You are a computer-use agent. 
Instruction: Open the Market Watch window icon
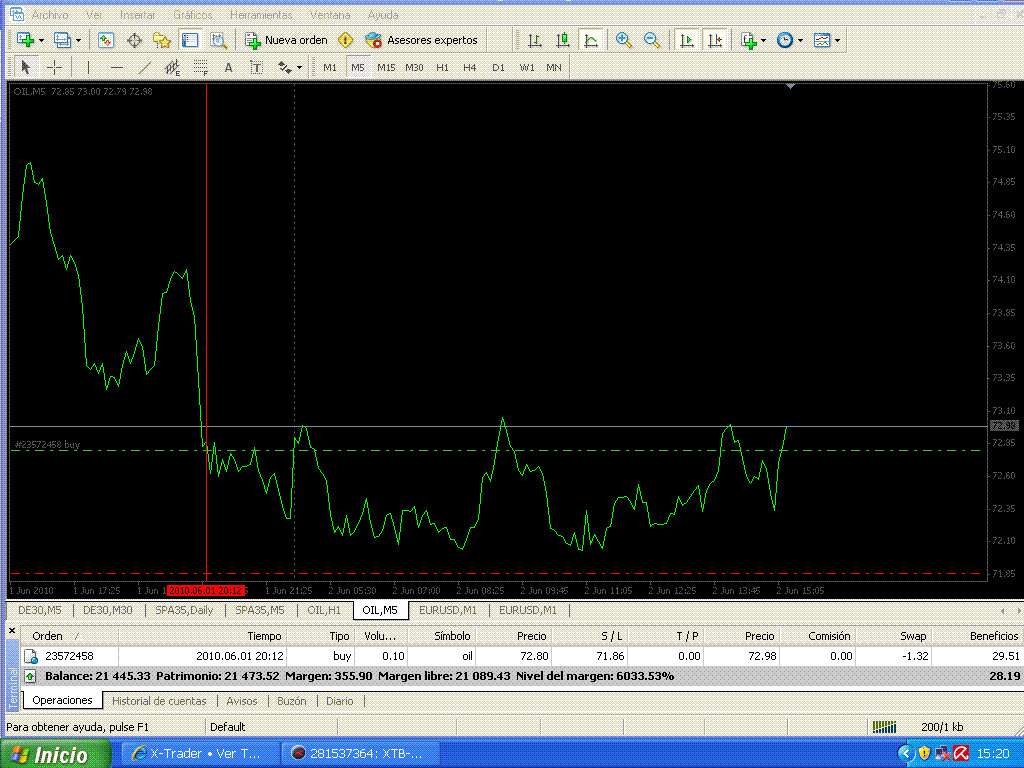pos(106,40)
